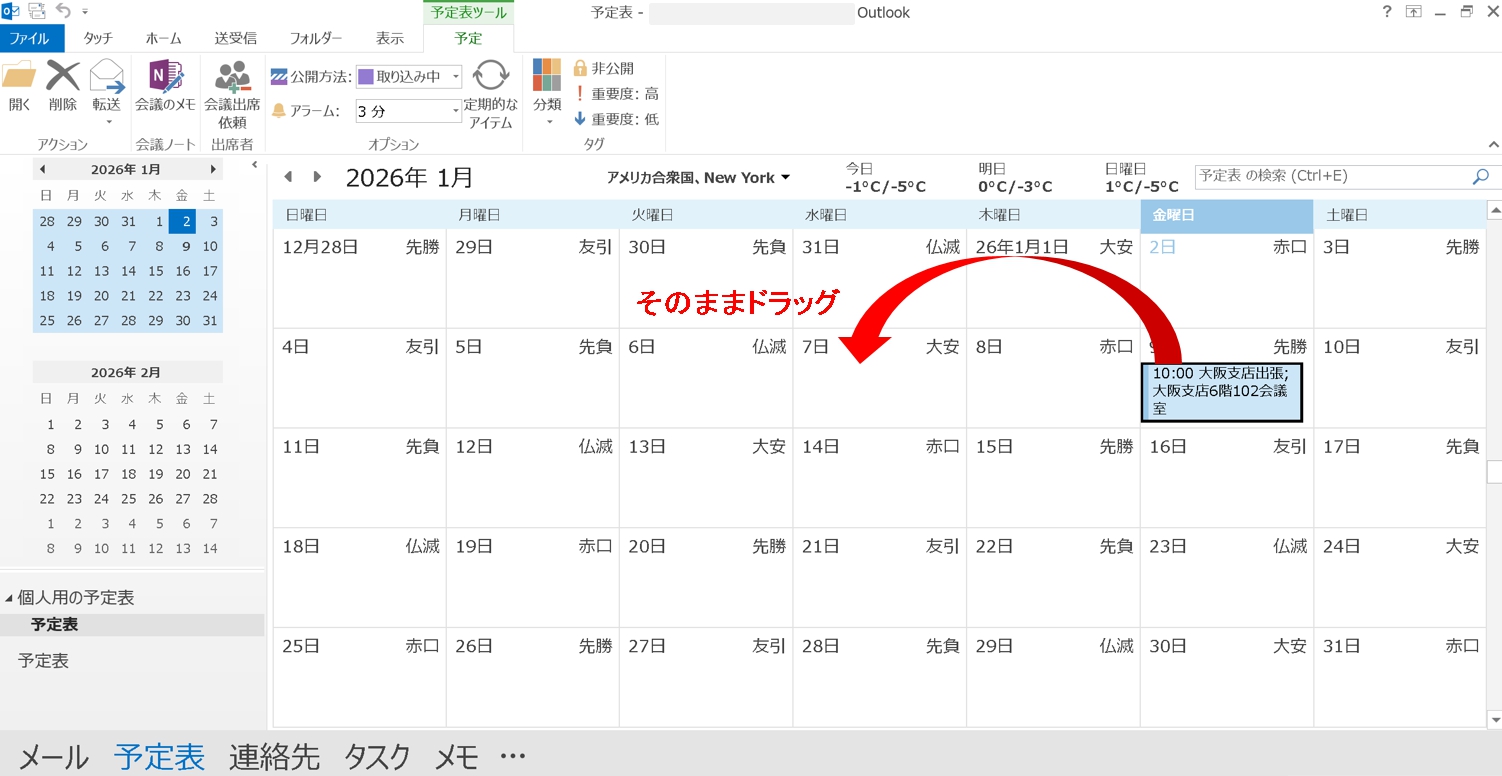1502x776 pixels.
Task: Click the search magnifier icon
Action: coord(1480,177)
